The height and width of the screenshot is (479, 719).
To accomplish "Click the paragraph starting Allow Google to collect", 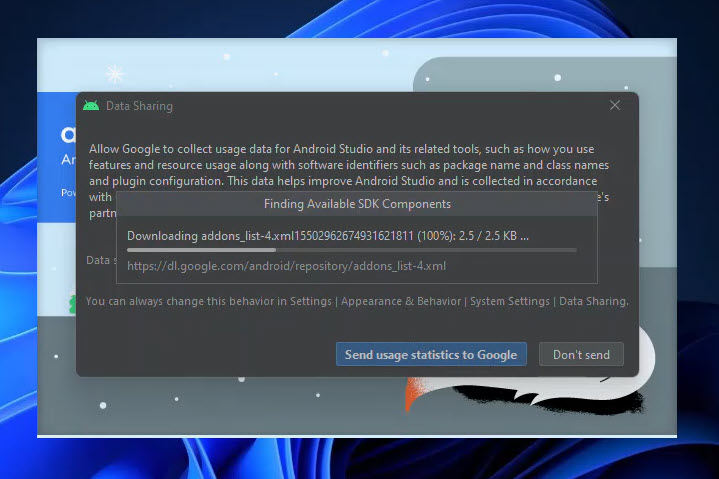I will (x=349, y=181).
